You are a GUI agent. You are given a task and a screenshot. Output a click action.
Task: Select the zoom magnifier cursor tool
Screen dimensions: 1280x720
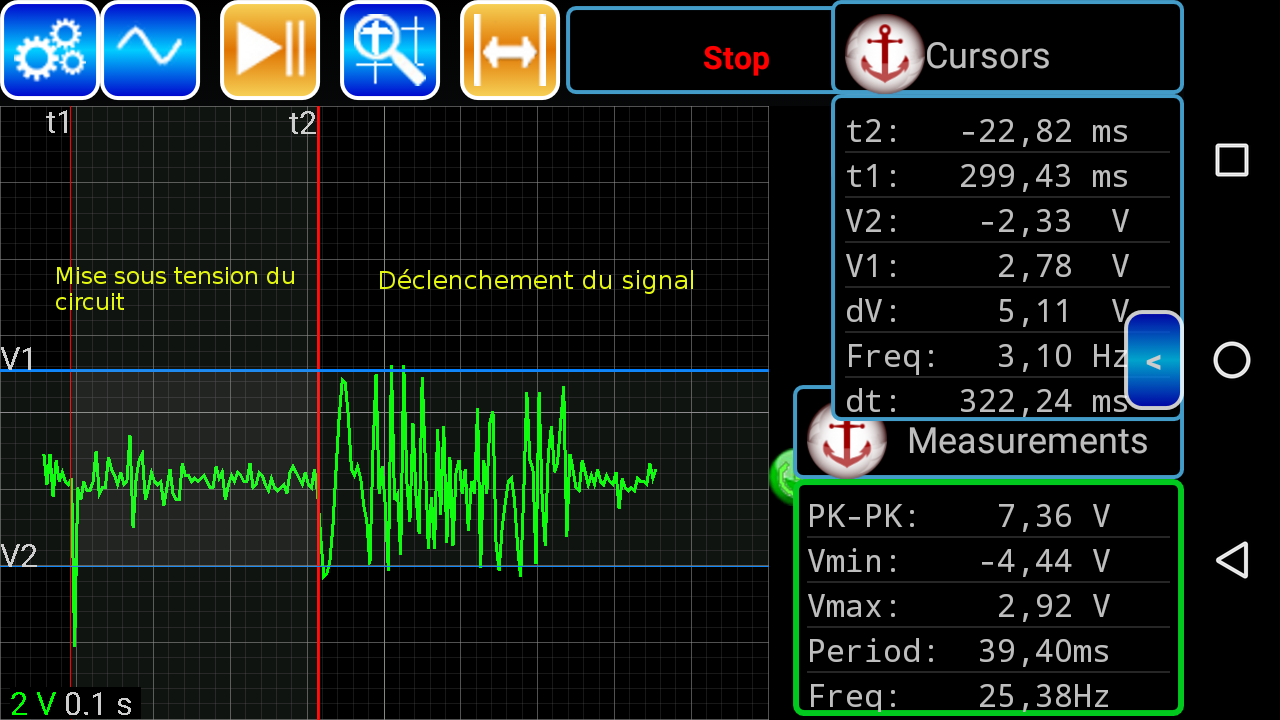[390, 50]
